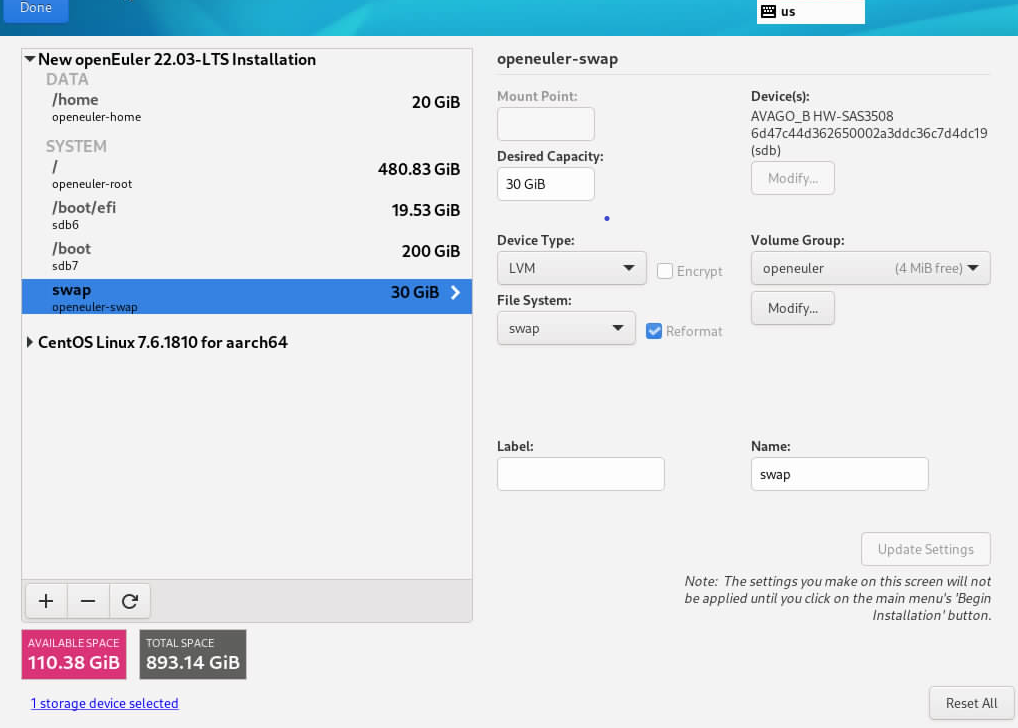
Task: Select the /home openeuler-home partition
Action: pos(247,107)
